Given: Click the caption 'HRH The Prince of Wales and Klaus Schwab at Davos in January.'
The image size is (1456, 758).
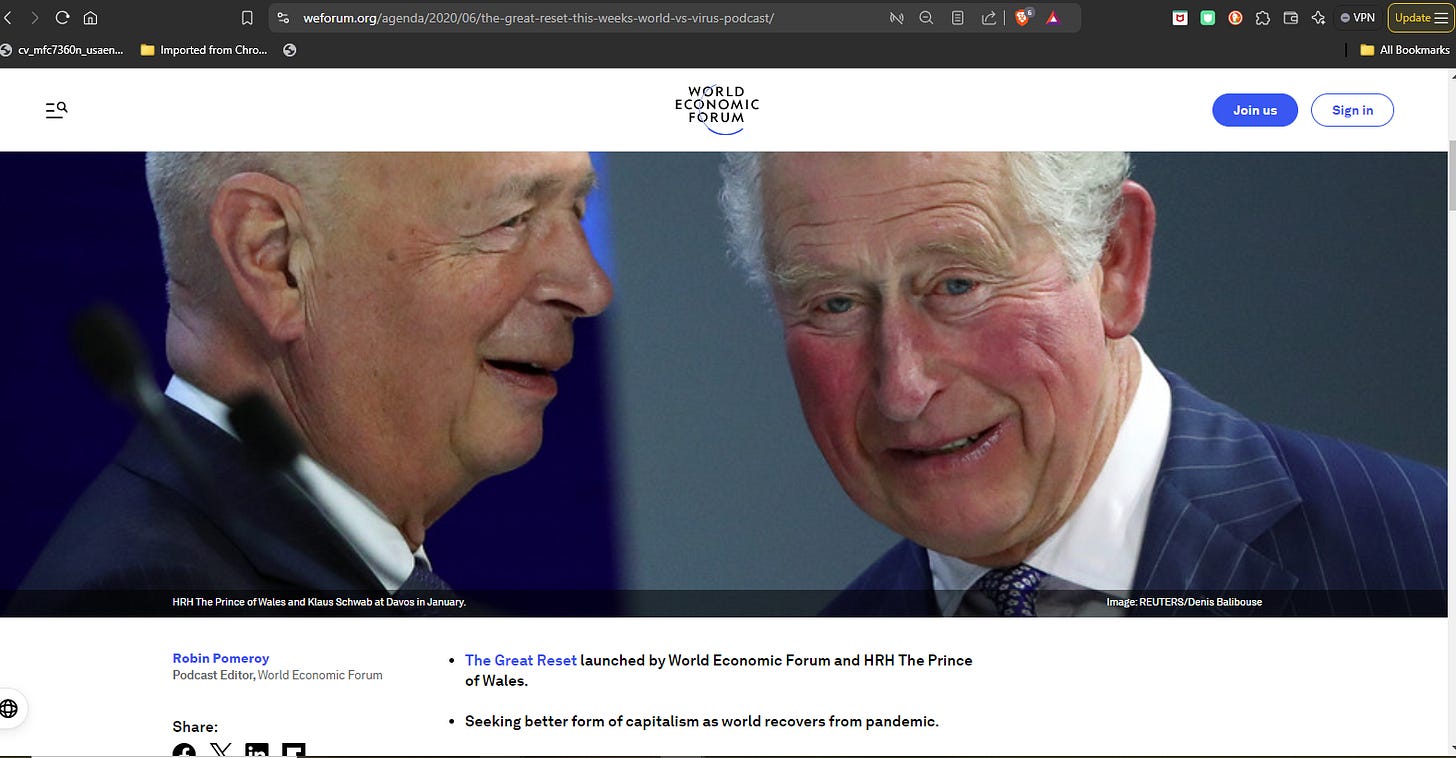Looking at the screenshot, I should [x=319, y=602].
